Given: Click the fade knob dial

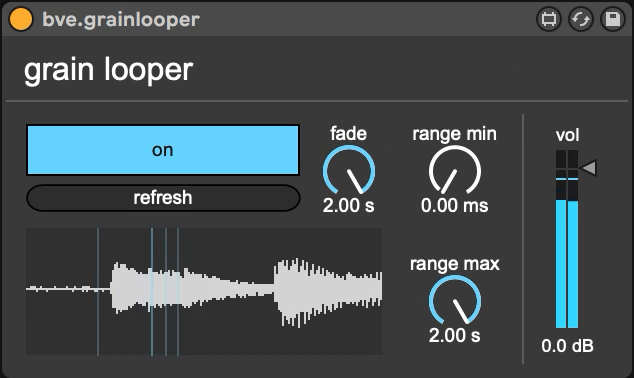Looking at the screenshot, I should pyautogui.click(x=349, y=171).
